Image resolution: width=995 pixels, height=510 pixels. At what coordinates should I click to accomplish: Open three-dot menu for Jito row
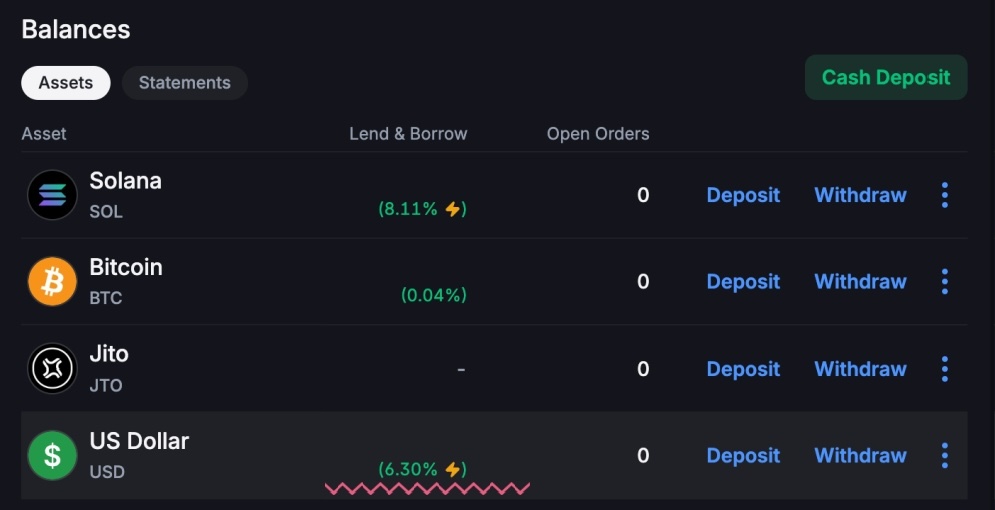945,369
